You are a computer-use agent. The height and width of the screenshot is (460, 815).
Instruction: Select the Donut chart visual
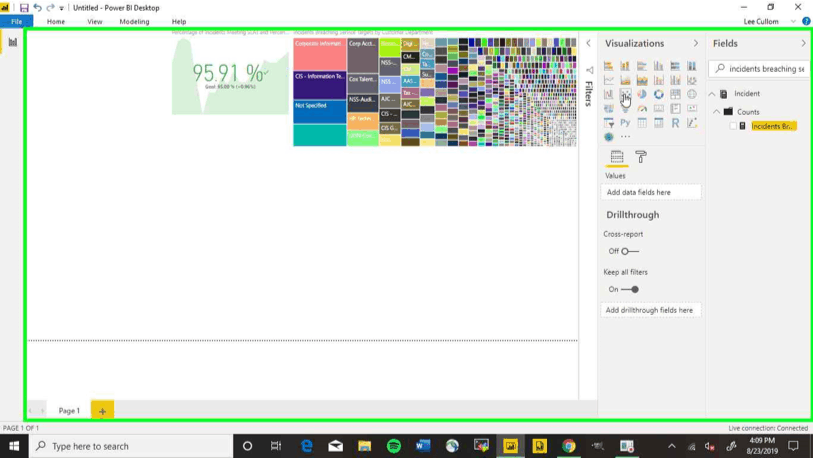659,95
